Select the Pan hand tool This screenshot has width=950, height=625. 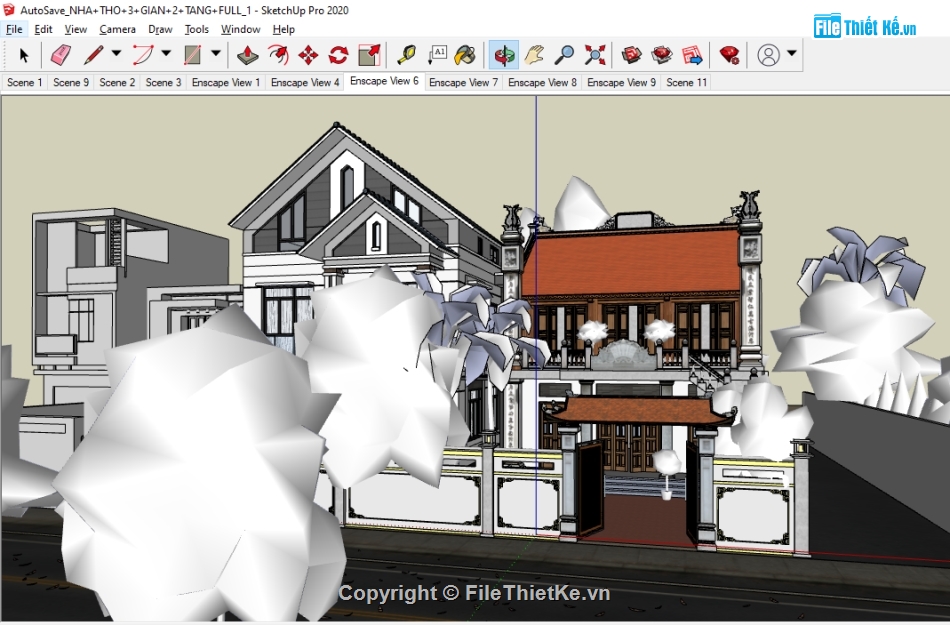[534, 55]
